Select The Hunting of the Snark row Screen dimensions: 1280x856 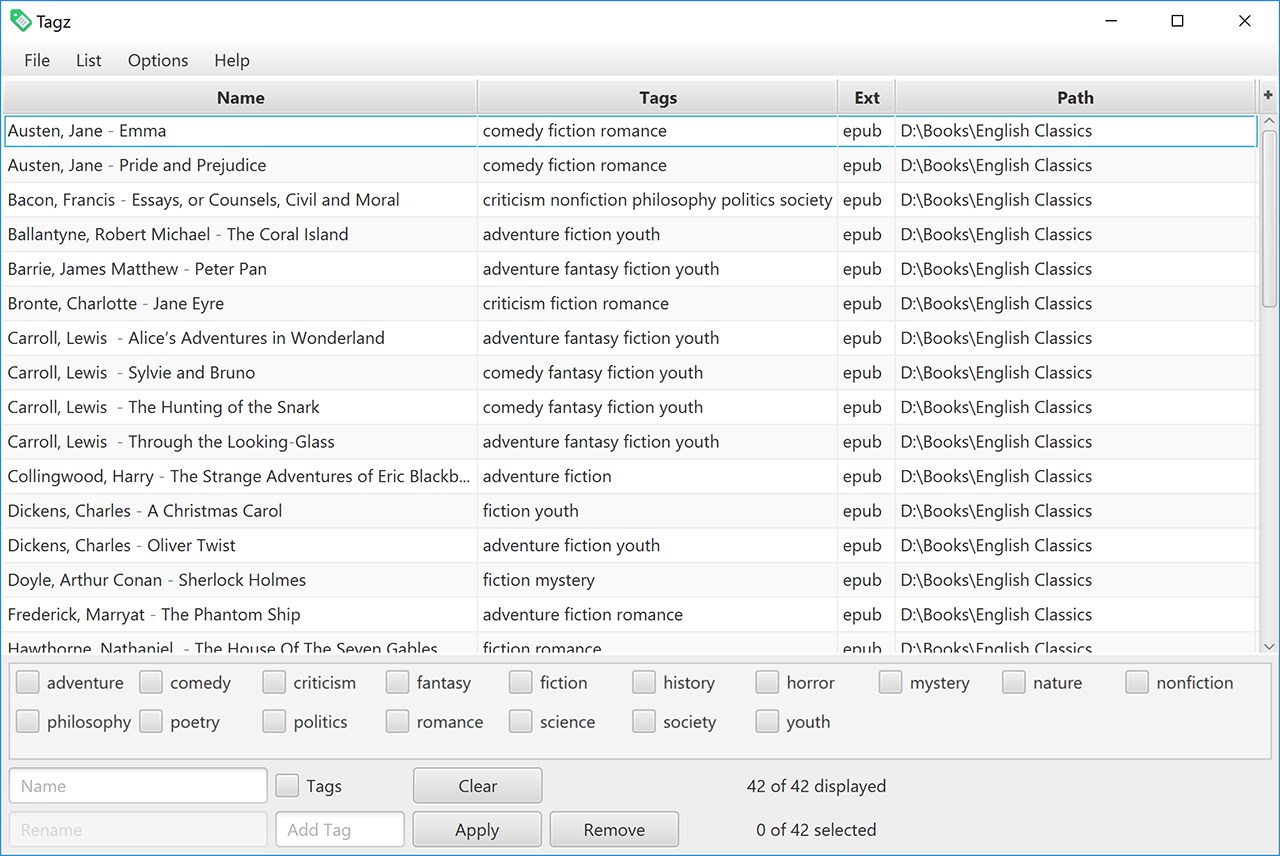pyautogui.click(x=630, y=407)
